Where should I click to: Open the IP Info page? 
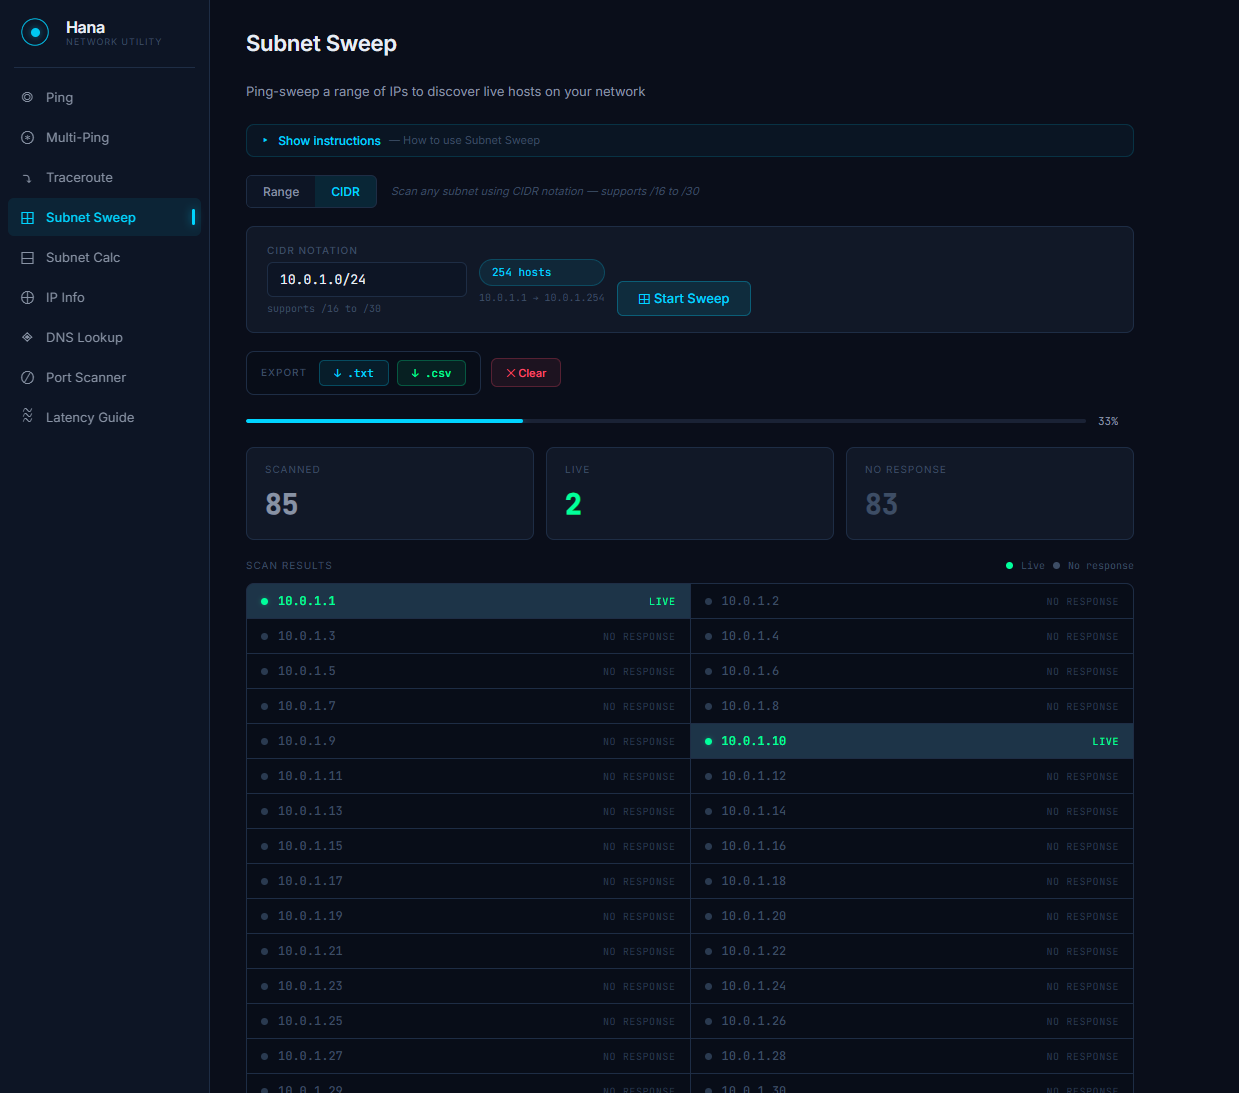[x=104, y=297]
